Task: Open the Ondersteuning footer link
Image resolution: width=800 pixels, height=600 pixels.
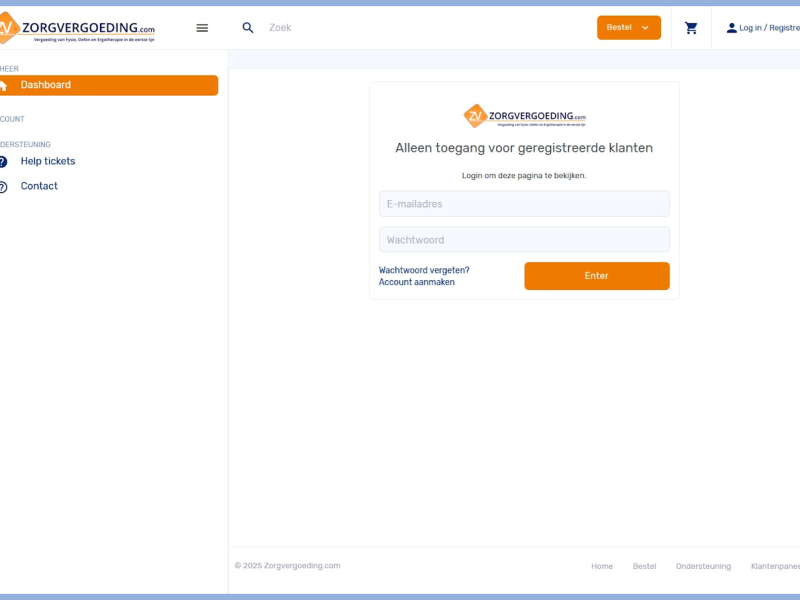Action: coord(703,566)
